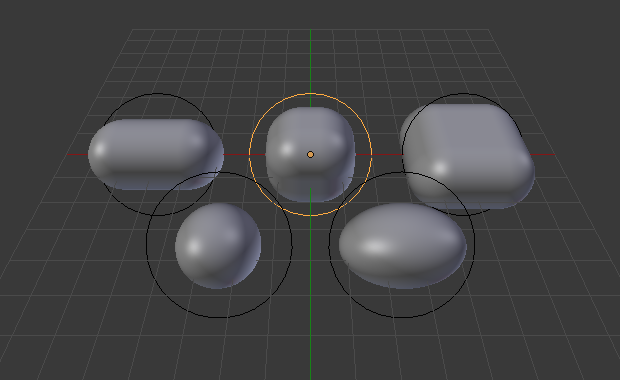Viewport: 620px width, 380px height.
Task: Select the ellipsoid metaball object
Action: [x=403, y=246]
